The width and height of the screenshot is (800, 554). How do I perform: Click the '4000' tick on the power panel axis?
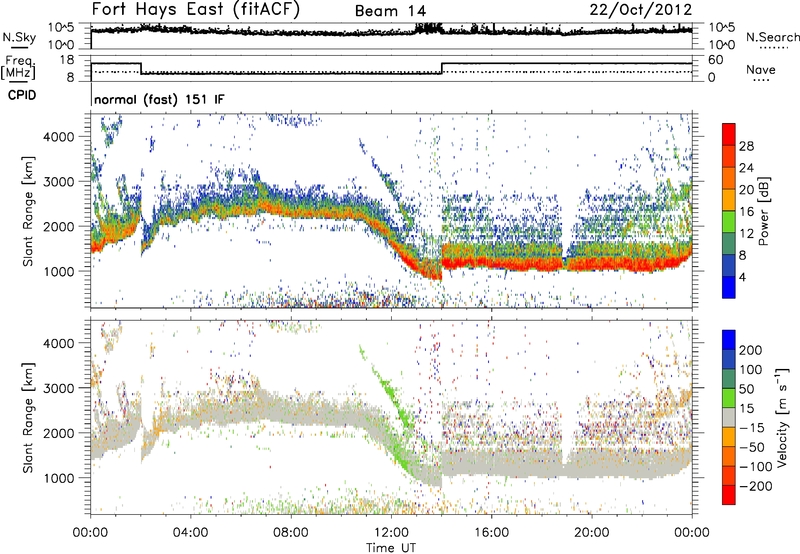pos(58,137)
